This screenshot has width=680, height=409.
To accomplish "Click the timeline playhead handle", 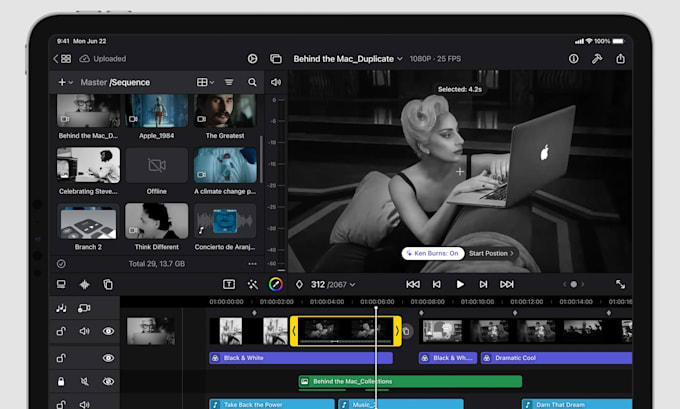I will pyautogui.click(x=376, y=308).
